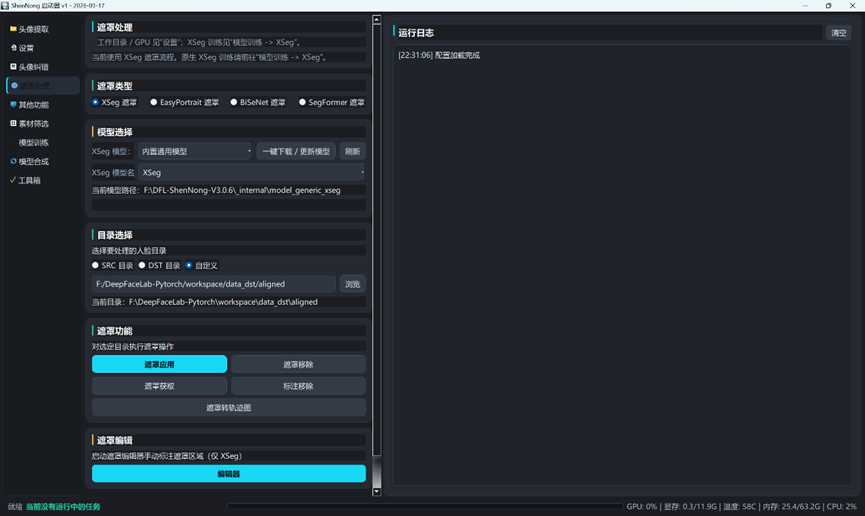Click the CPU: 2% status bar text
Viewport: 865px width, 516px height.
click(x=841, y=507)
